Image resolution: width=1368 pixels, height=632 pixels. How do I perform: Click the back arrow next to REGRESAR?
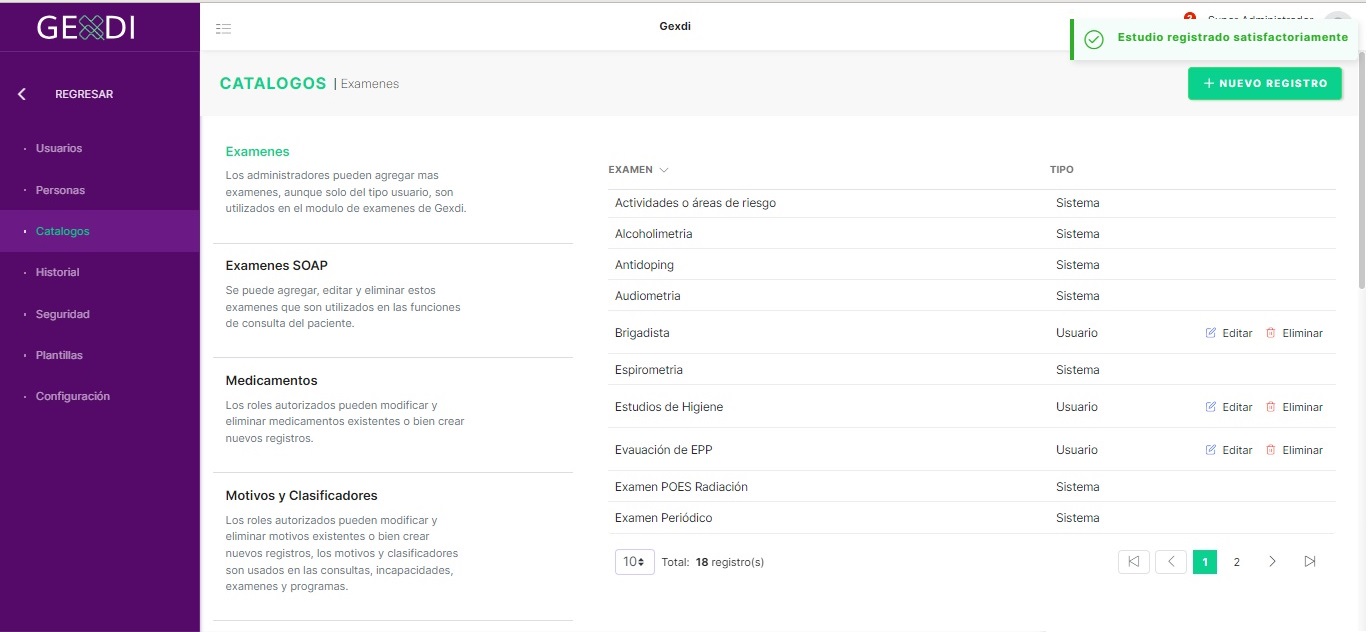pos(22,94)
